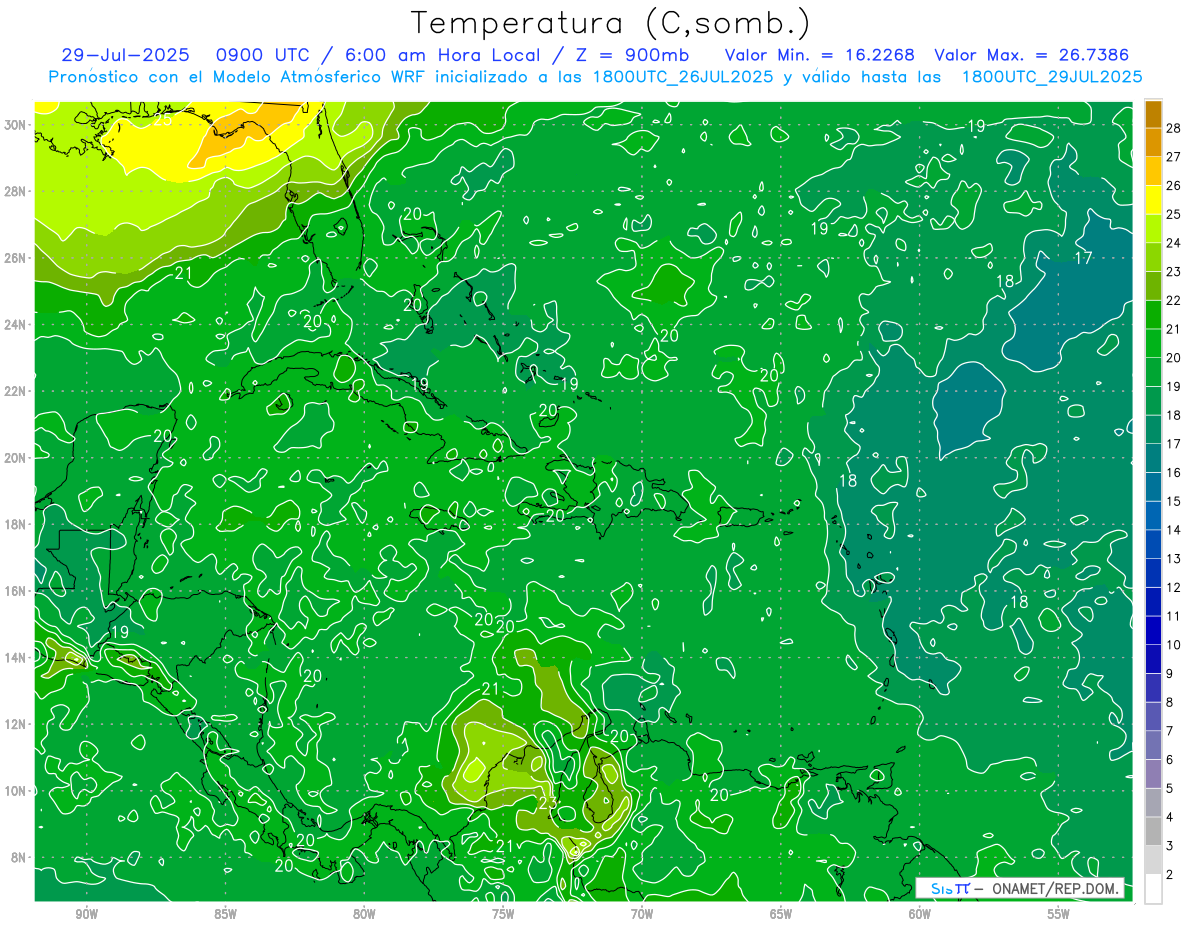Click the '18N' latitude axis label
Viewport: 1200px width, 927px height.
coord(15,524)
